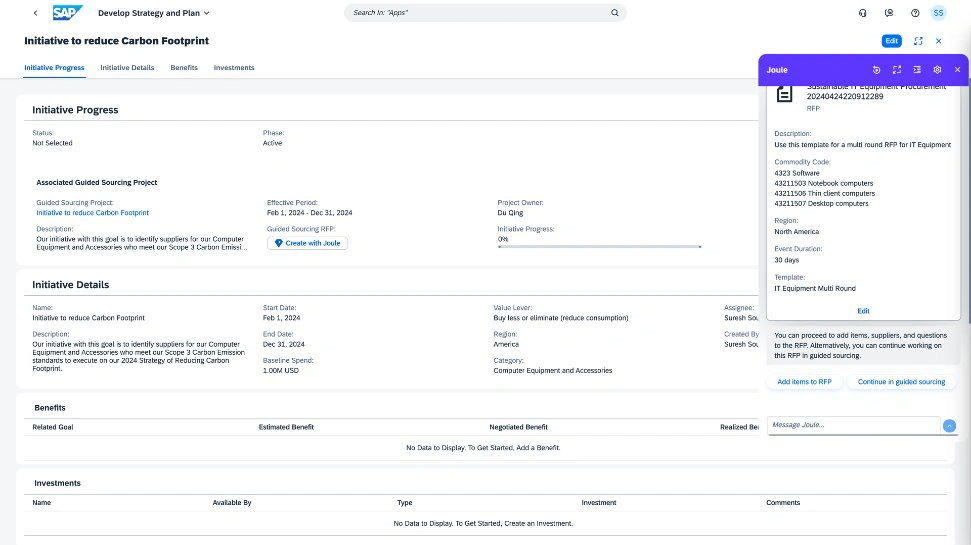Click the Initiative Progress bar

599,246
